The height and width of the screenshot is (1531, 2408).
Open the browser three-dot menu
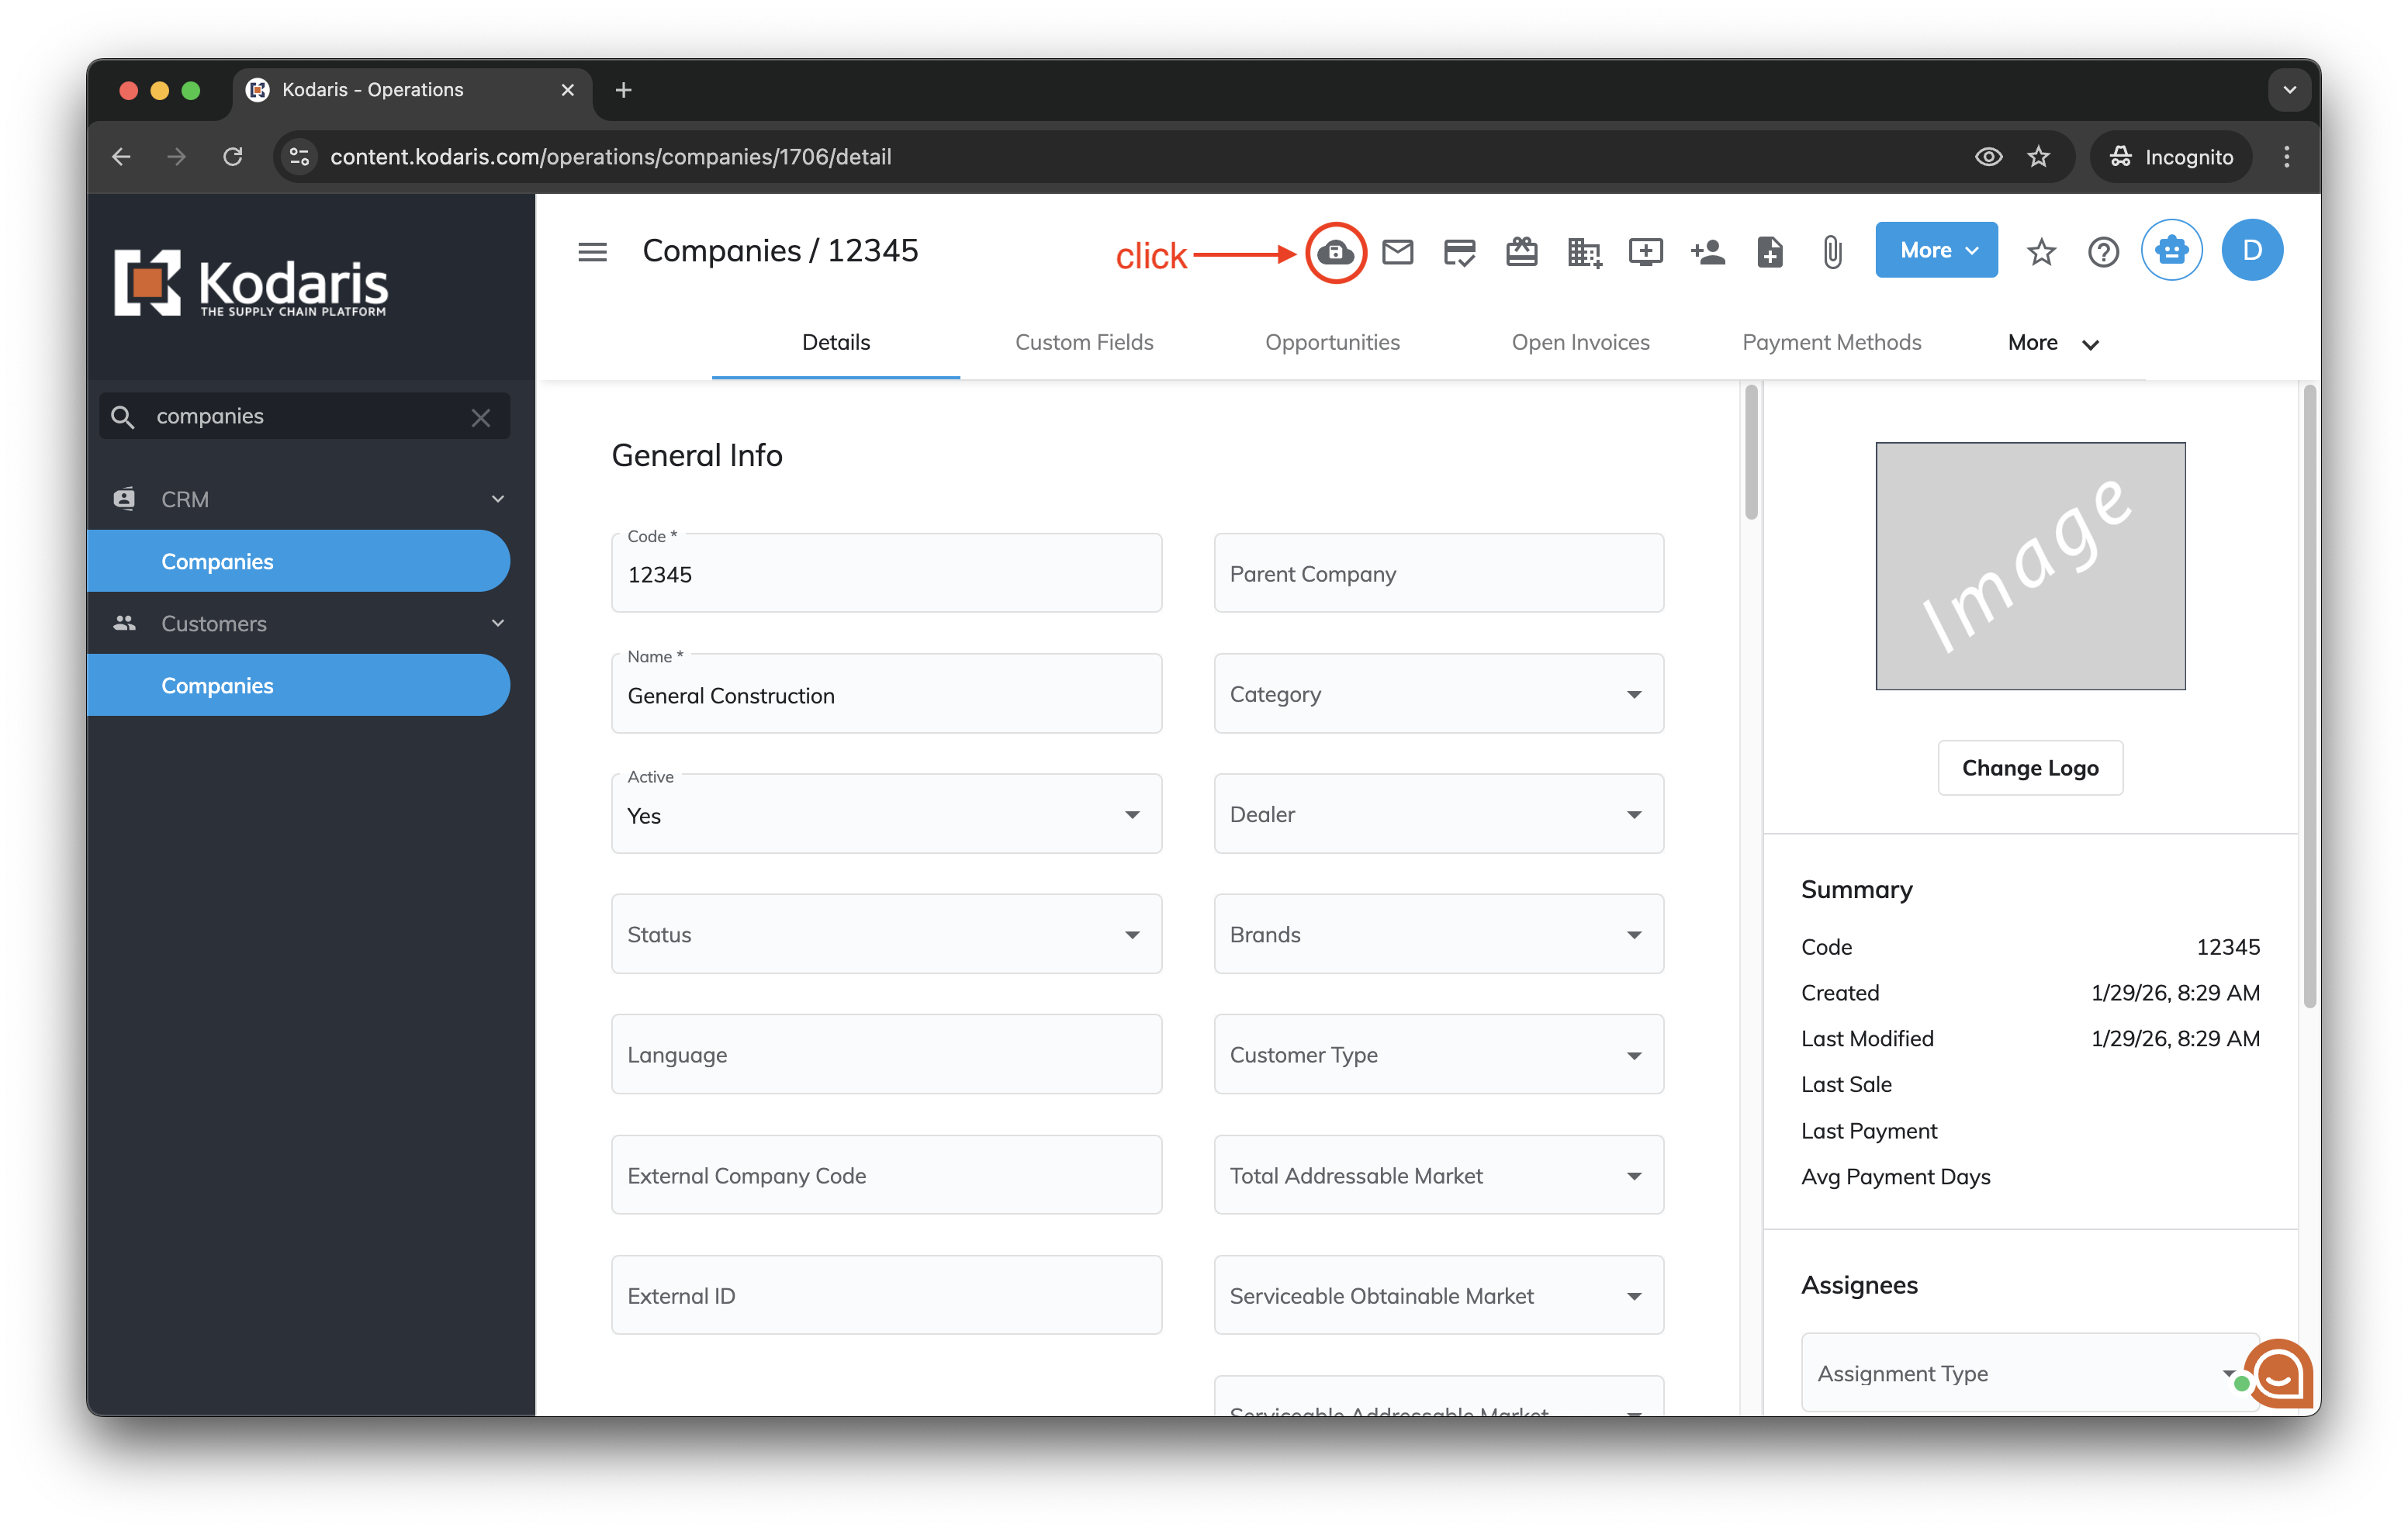pos(2286,157)
